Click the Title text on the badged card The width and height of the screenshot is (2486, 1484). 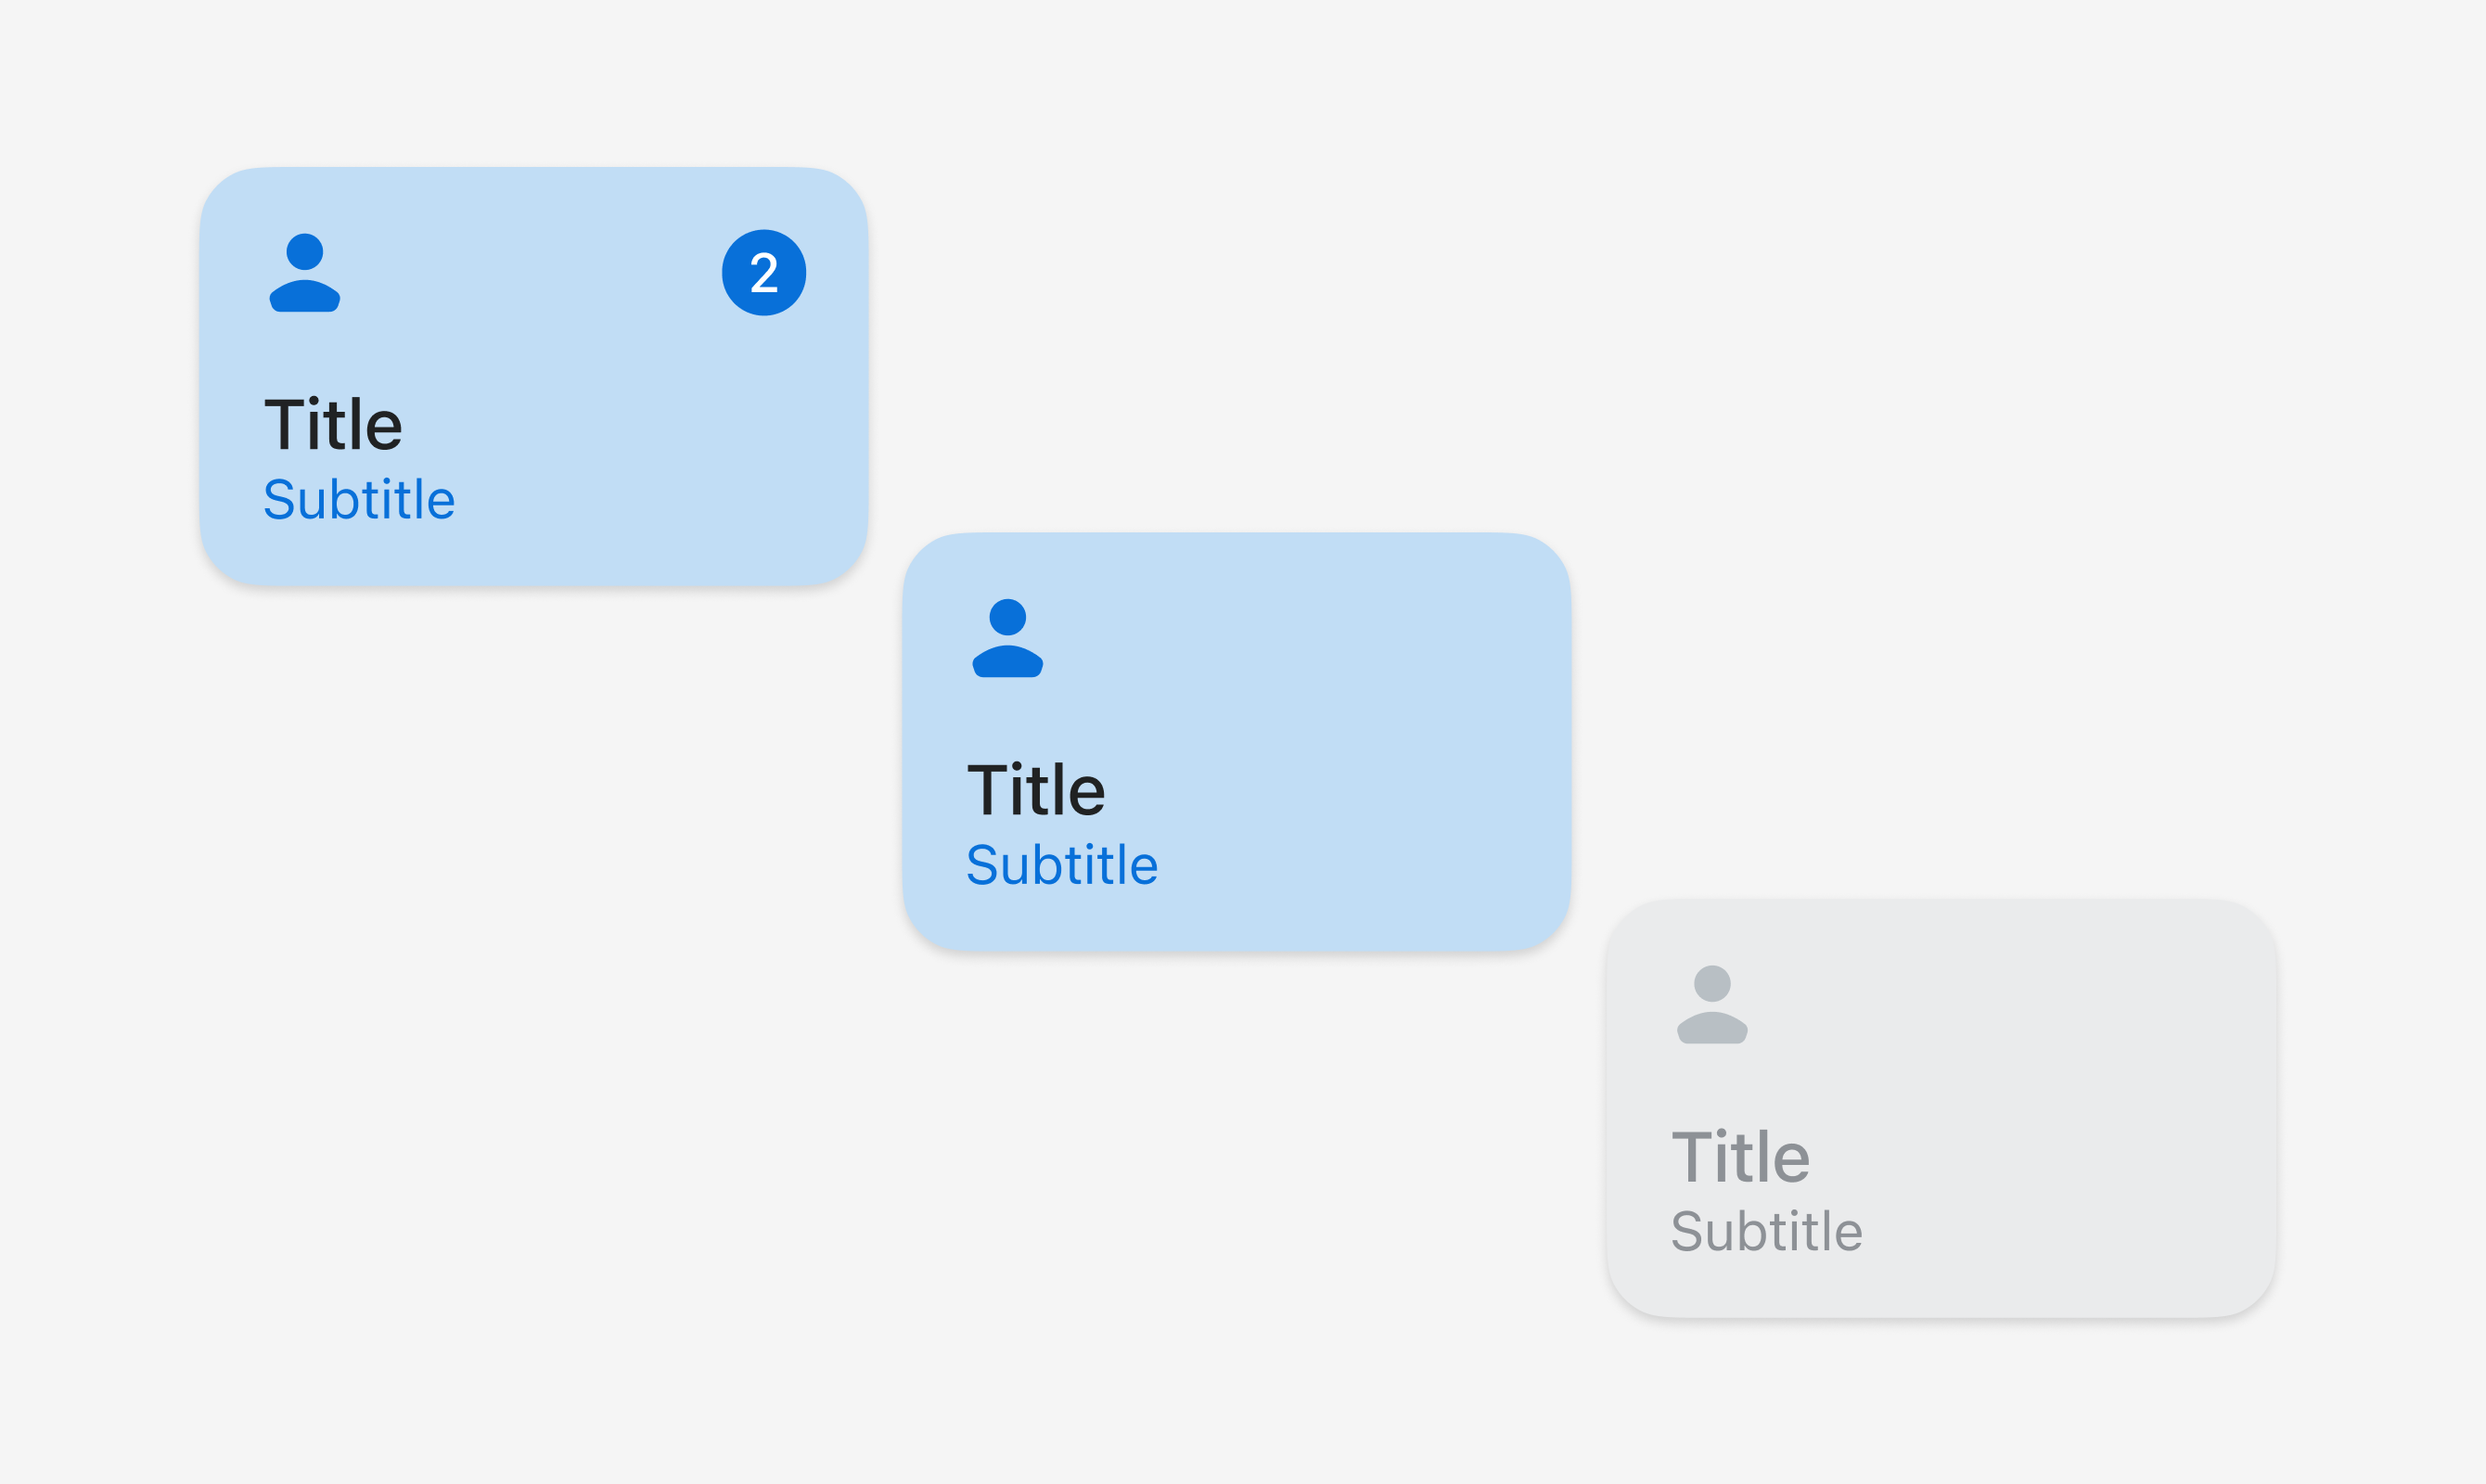(x=333, y=425)
